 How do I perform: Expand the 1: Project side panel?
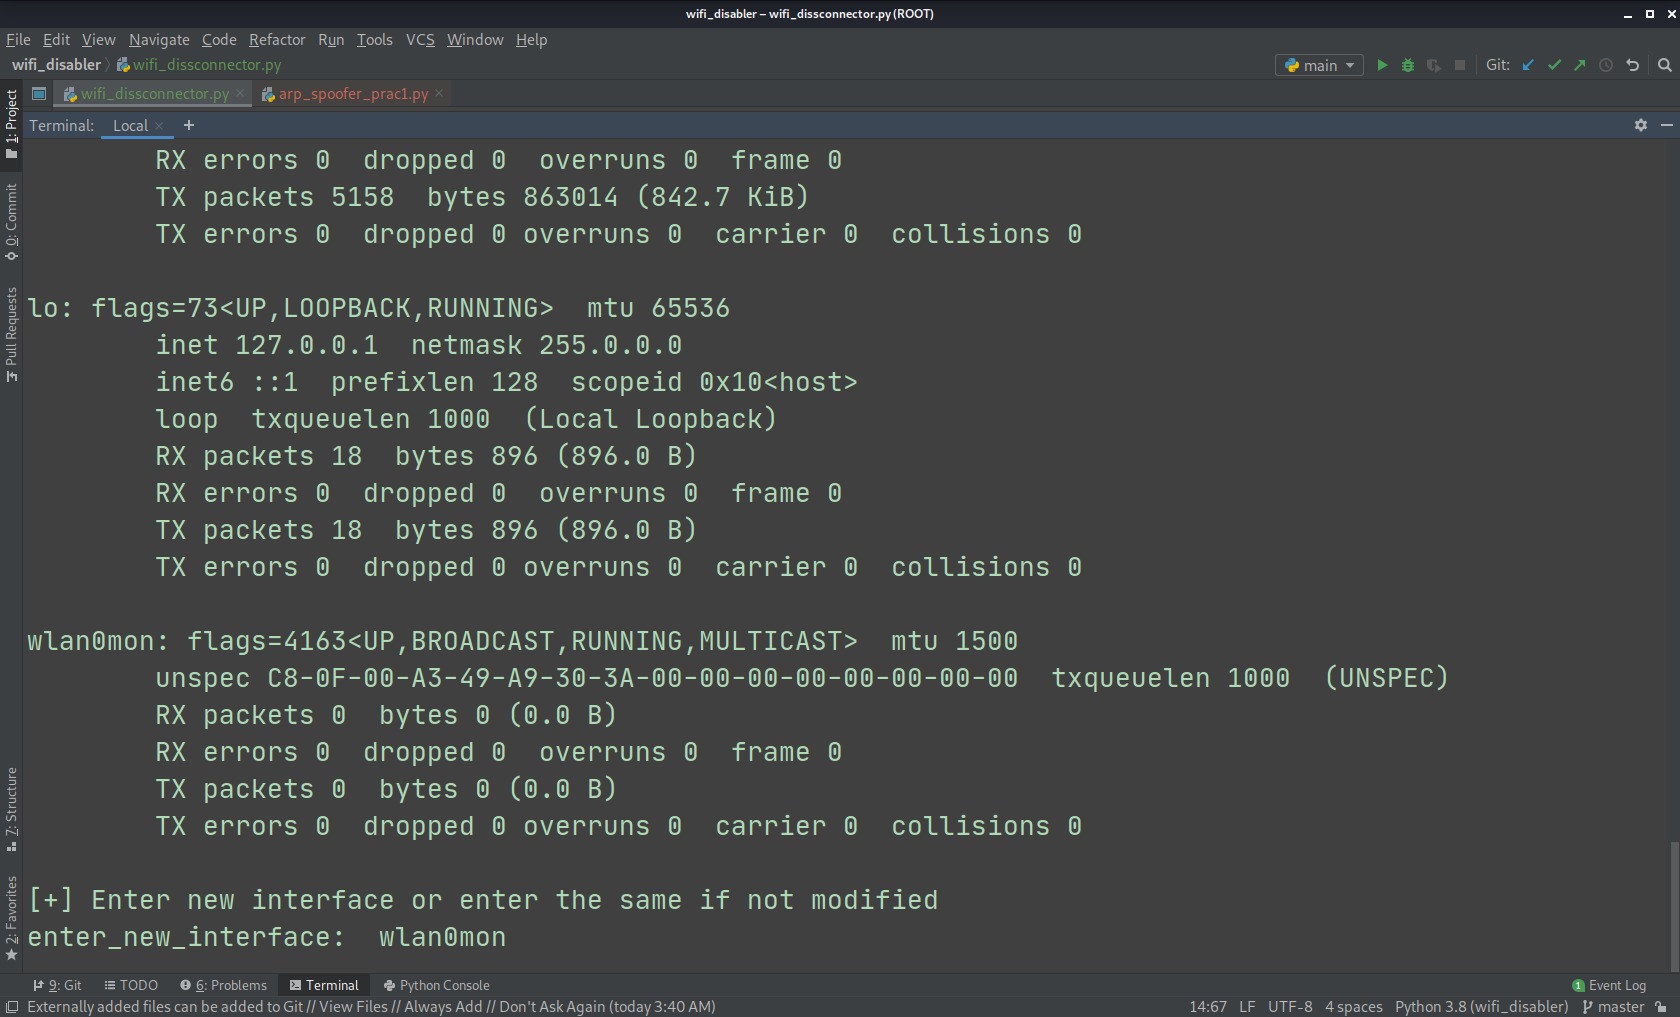[x=11, y=124]
